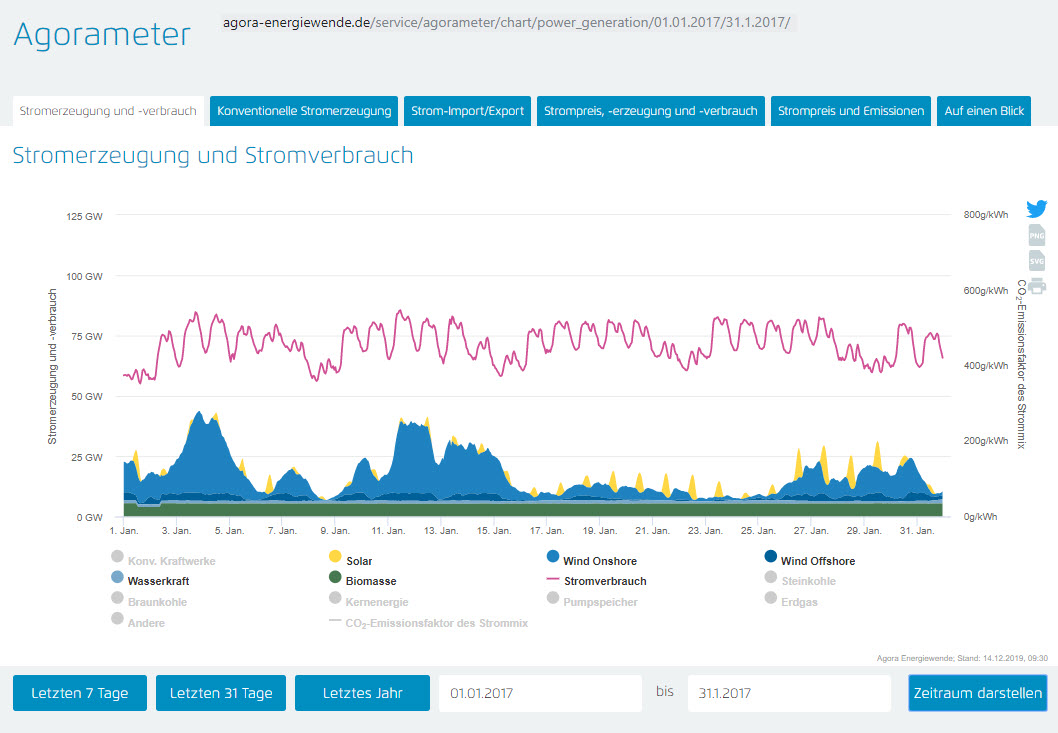The width and height of the screenshot is (1058, 733).
Task: Enable the Braunkohle series
Action: (x=156, y=602)
